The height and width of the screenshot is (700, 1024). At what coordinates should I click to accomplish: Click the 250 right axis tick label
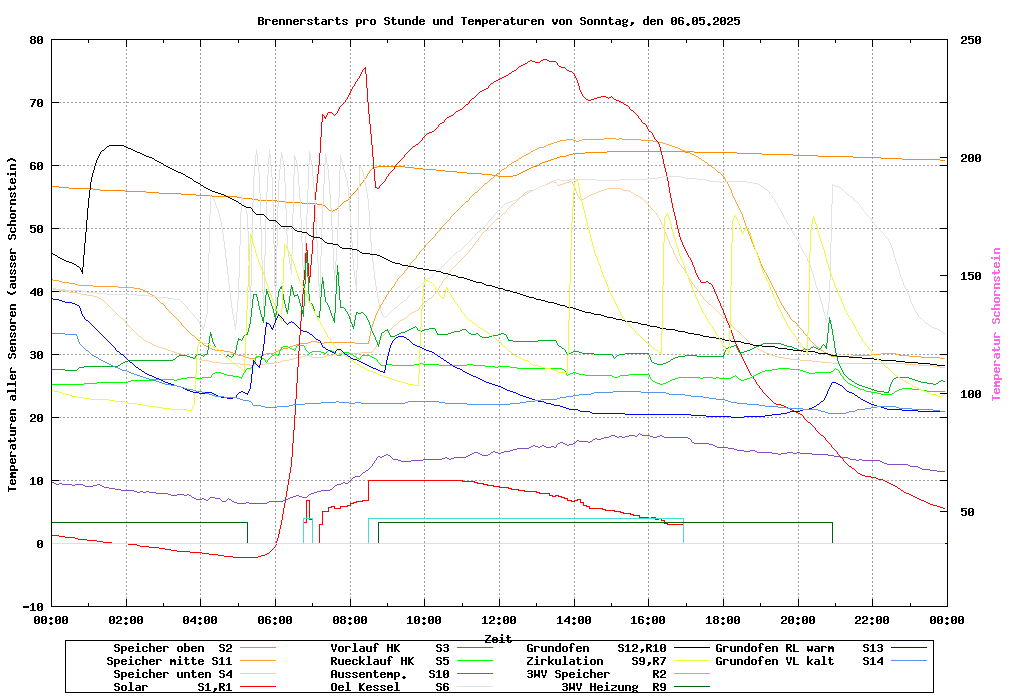click(x=971, y=40)
